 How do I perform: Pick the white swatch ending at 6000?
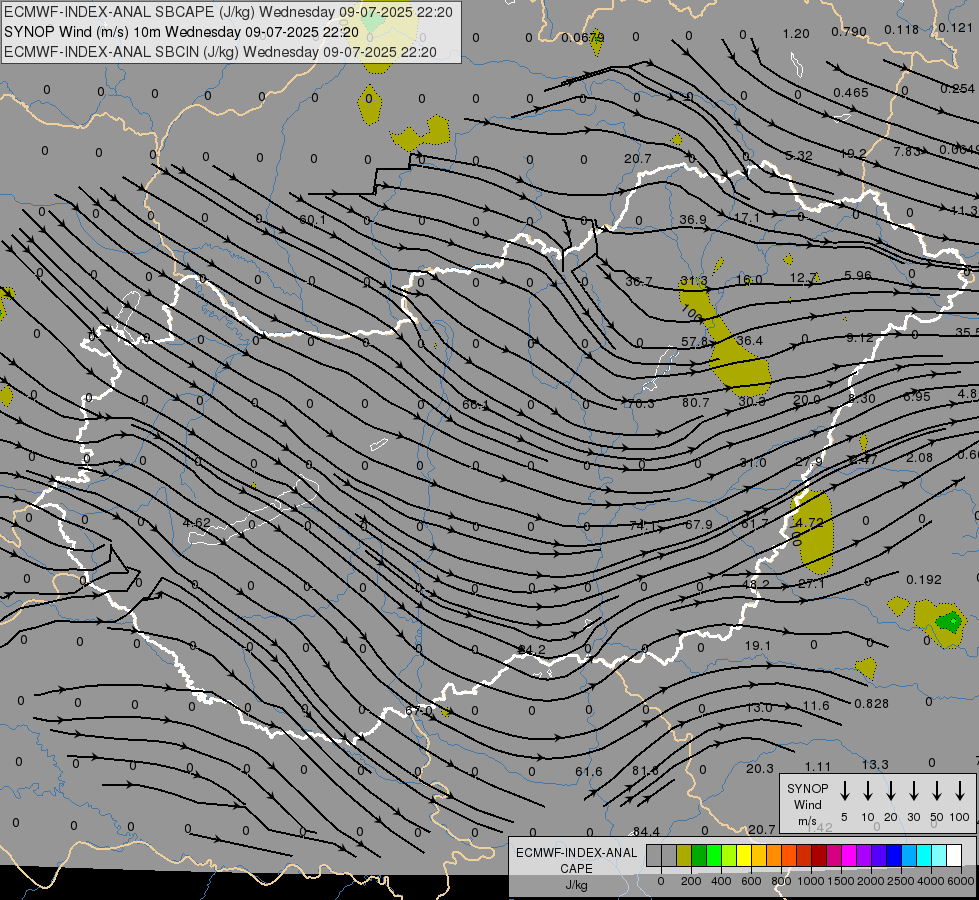click(954, 855)
